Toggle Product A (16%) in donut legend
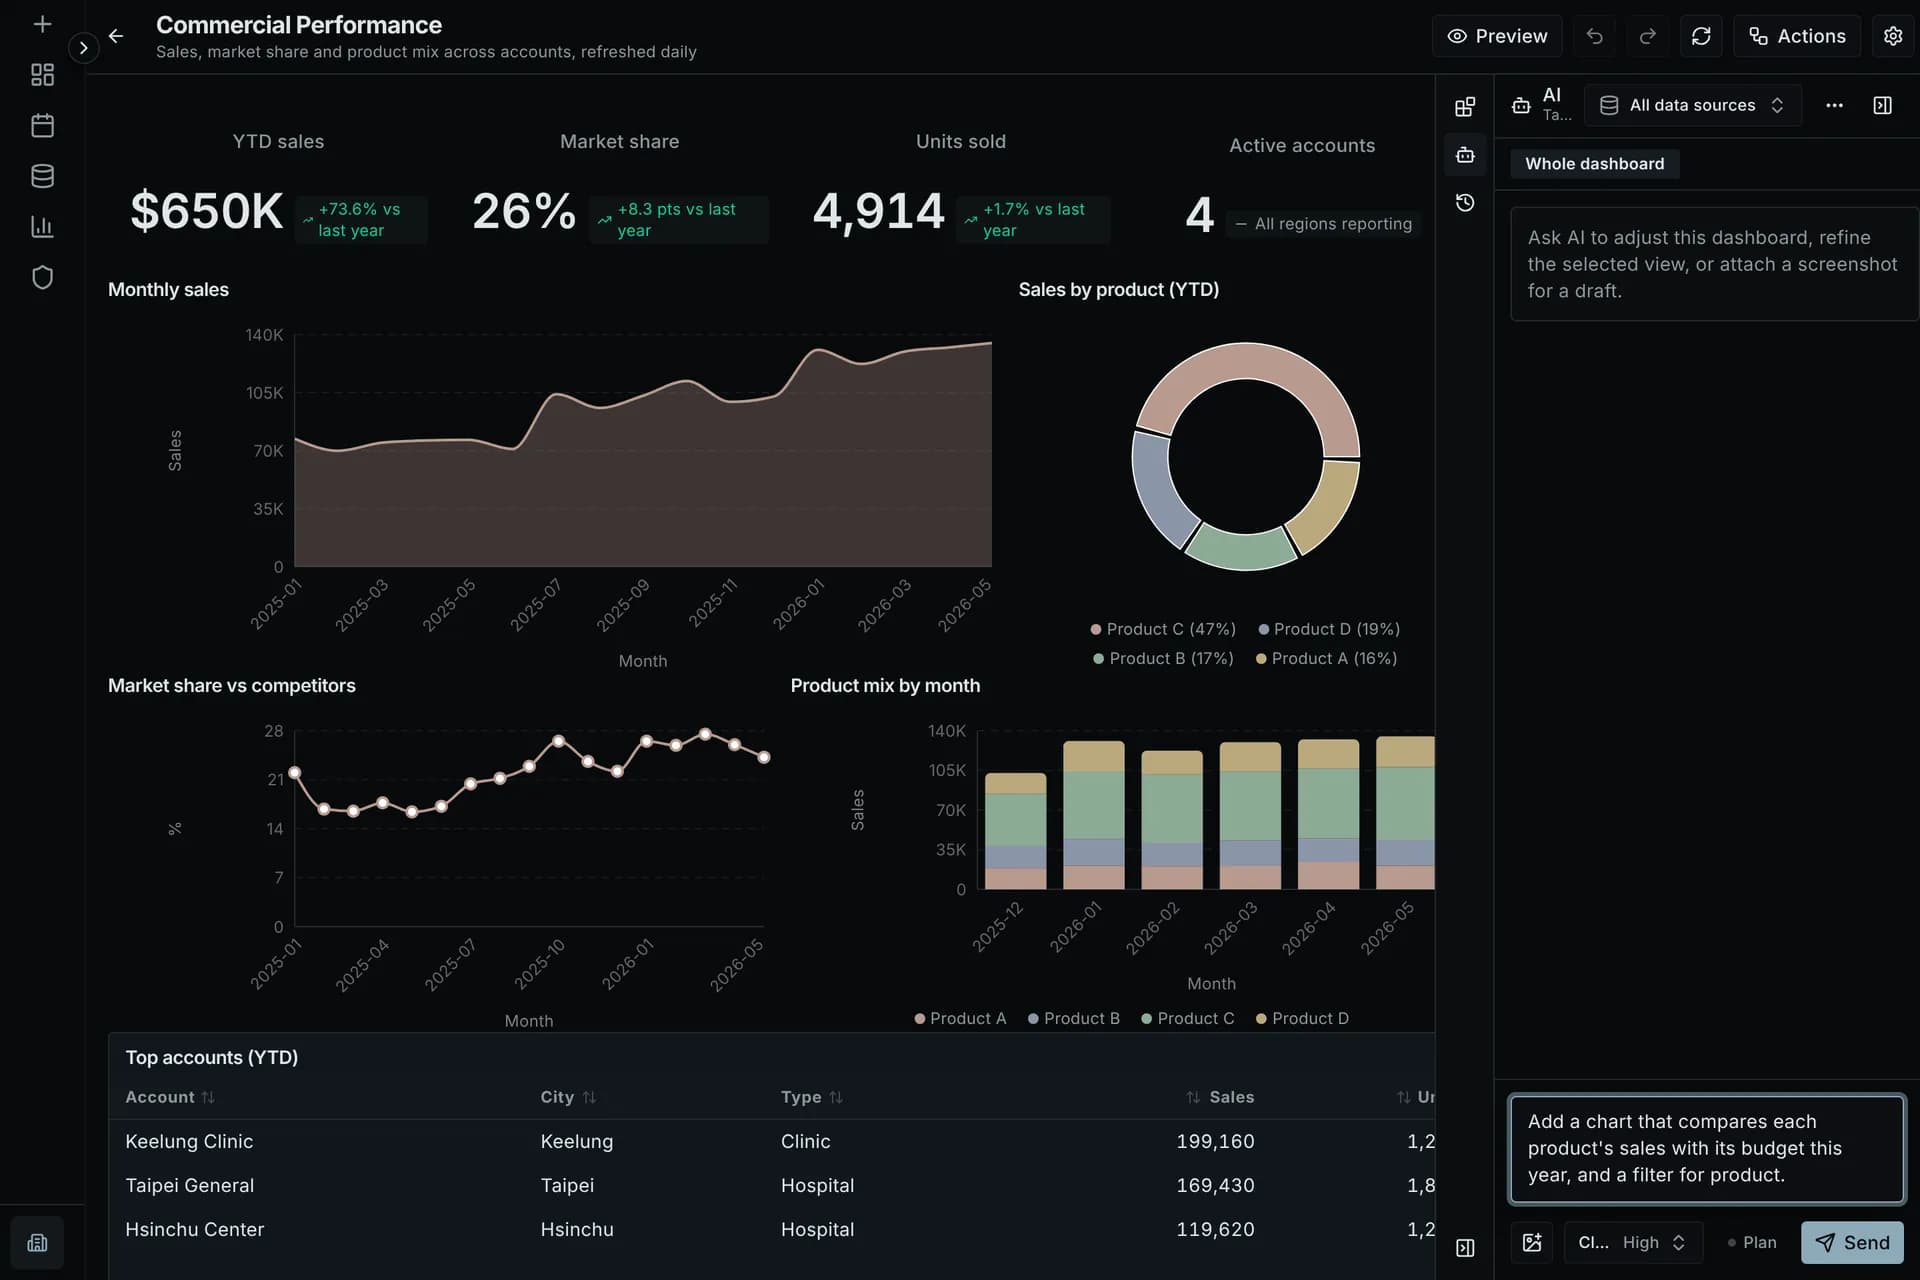Image resolution: width=1920 pixels, height=1280 pixels. pos(1326,658)
